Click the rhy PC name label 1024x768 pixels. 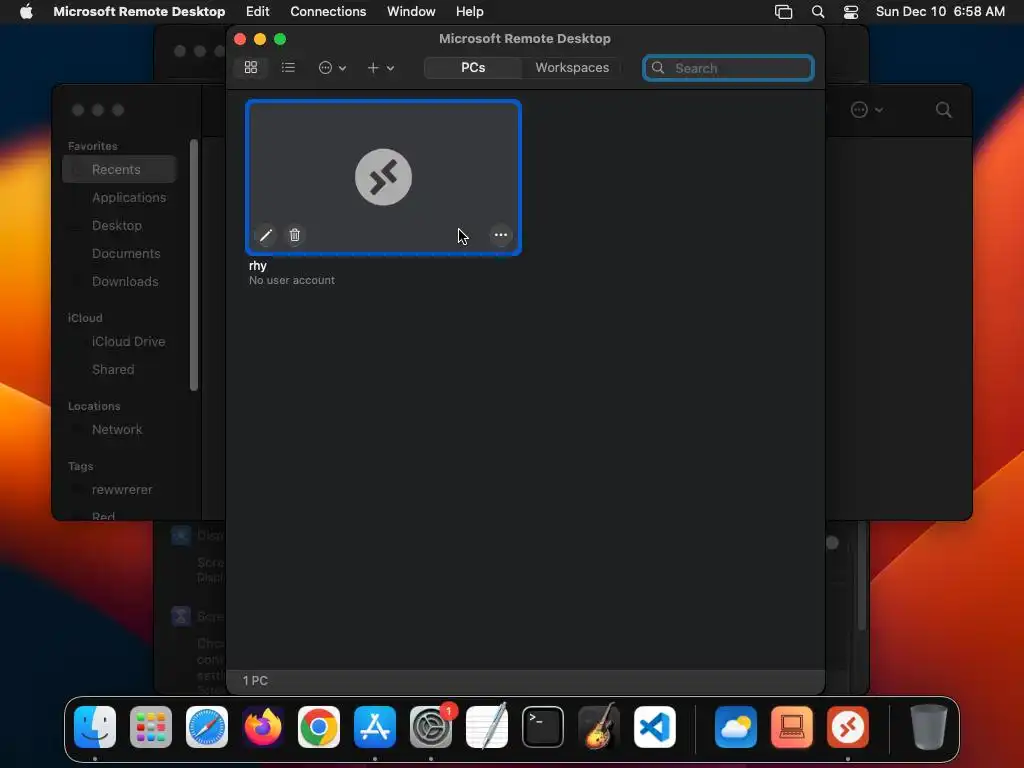(x=258, y=266)
